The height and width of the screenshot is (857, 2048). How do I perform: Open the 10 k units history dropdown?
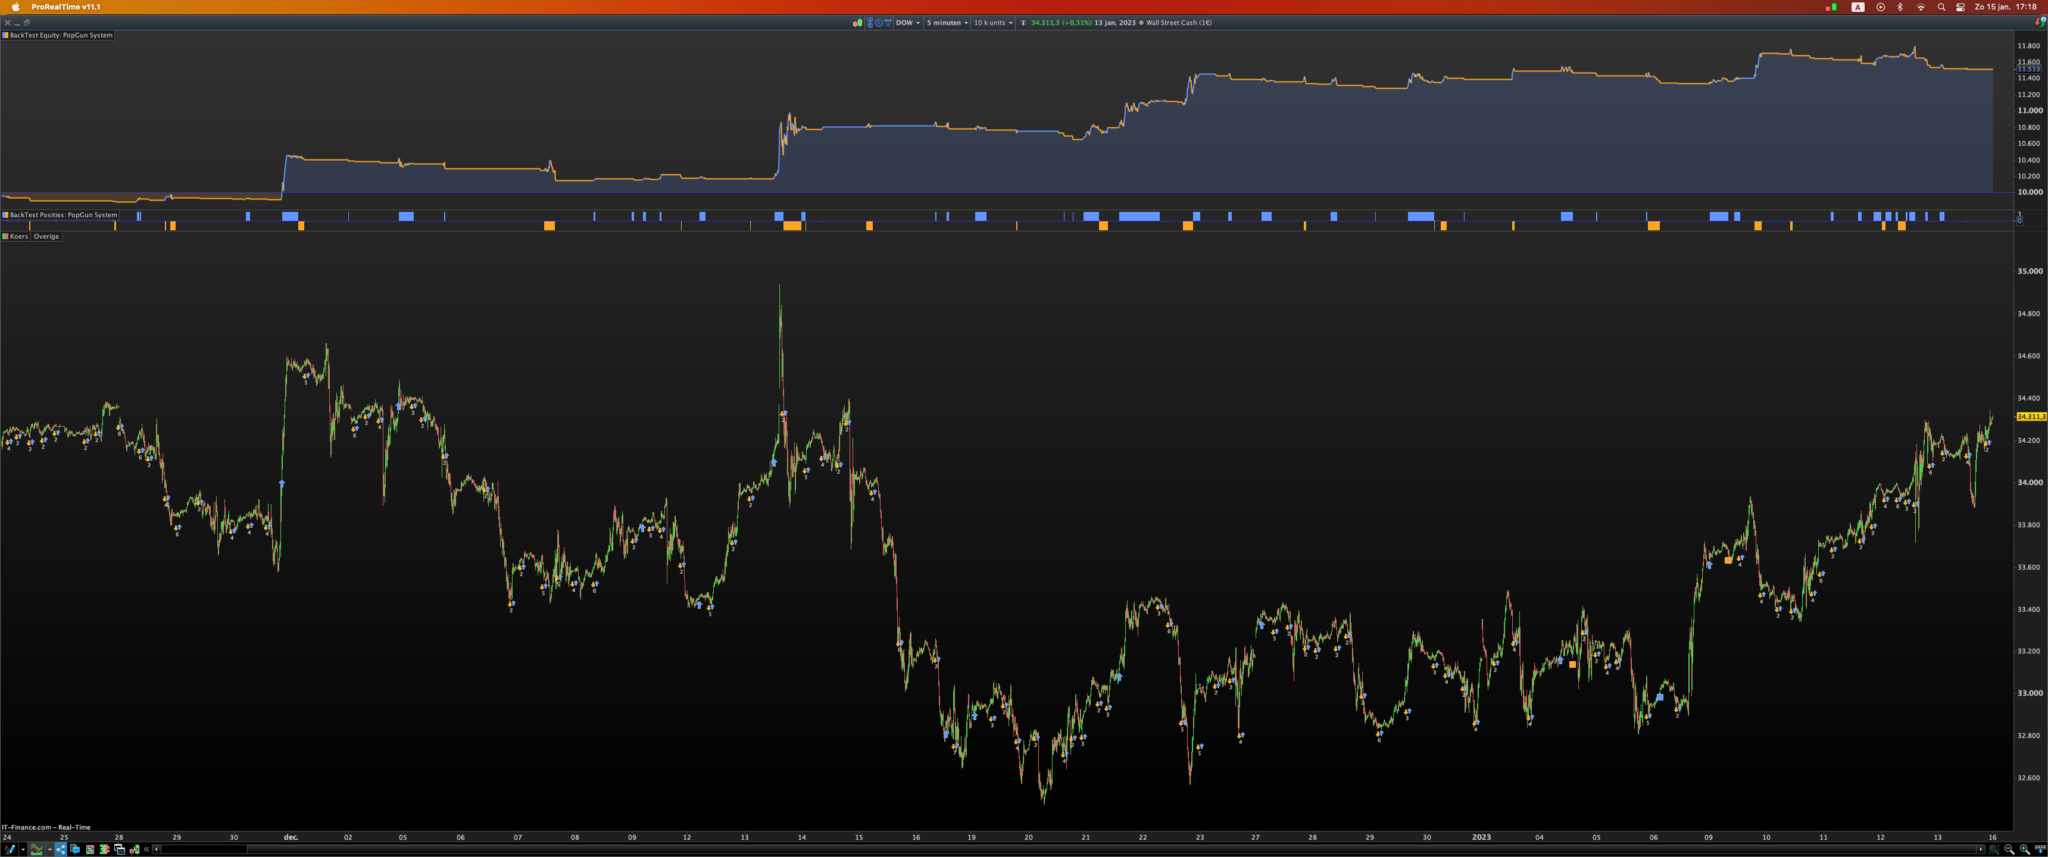(993, 23)
